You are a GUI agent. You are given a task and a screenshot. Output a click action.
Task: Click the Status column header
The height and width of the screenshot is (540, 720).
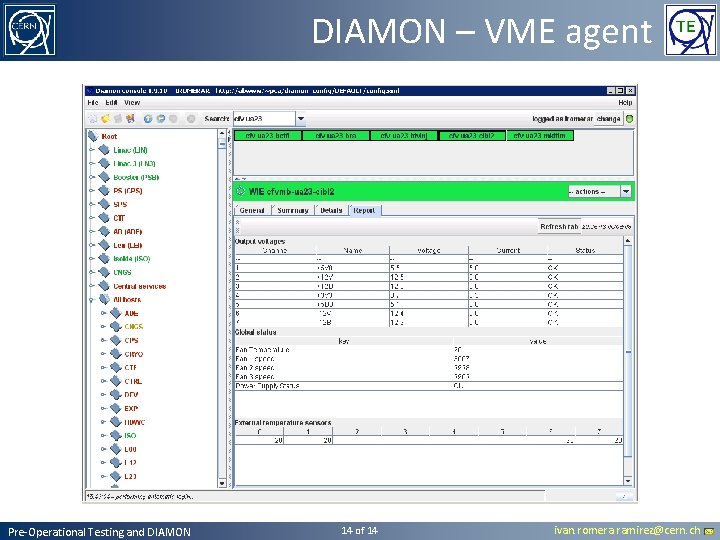coord(585,250)
